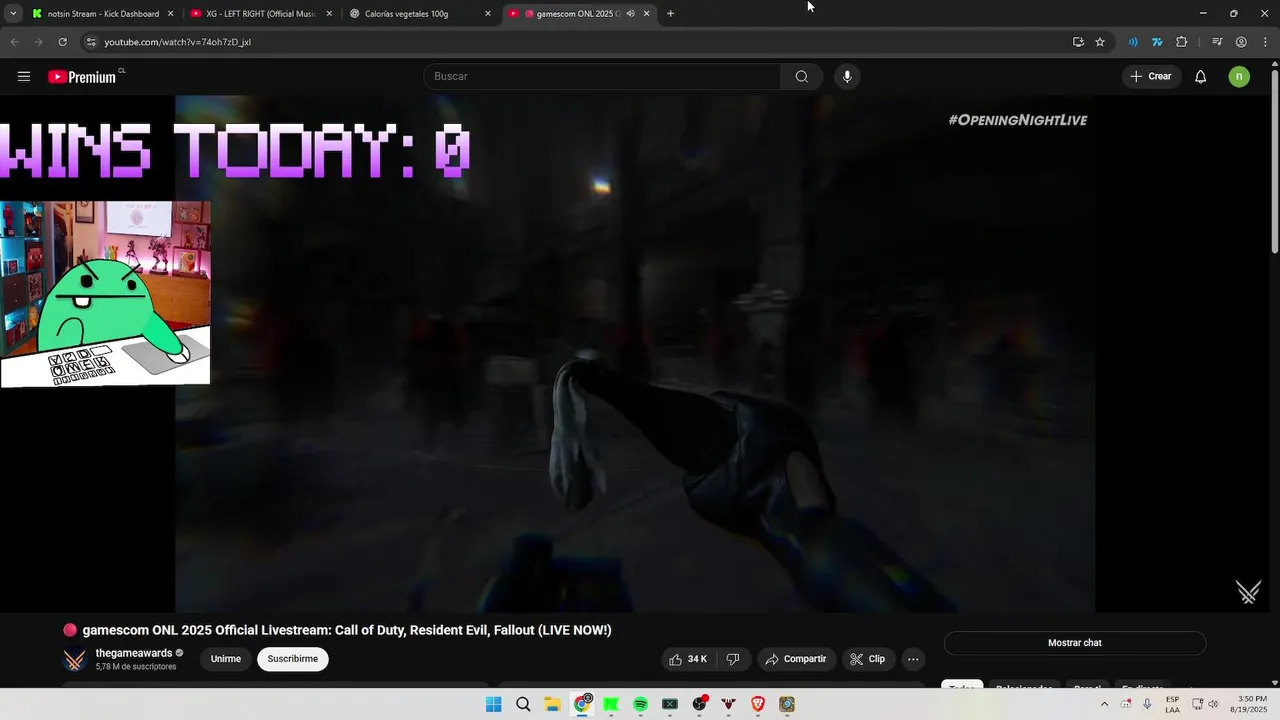The height and width of the screenshot is (720, 1280).
Task: Switch to Calorías vegetales 100g tab
Action: click(x=420, y=14)
